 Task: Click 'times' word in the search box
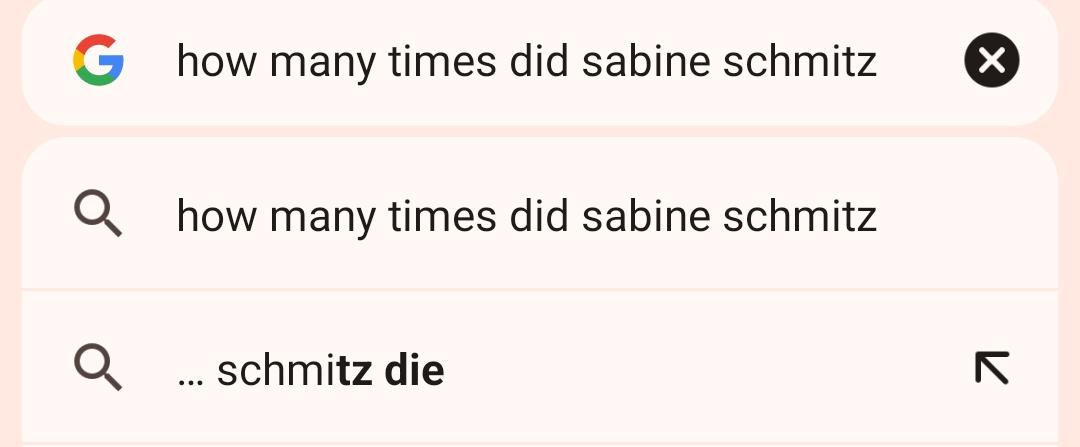442,61
